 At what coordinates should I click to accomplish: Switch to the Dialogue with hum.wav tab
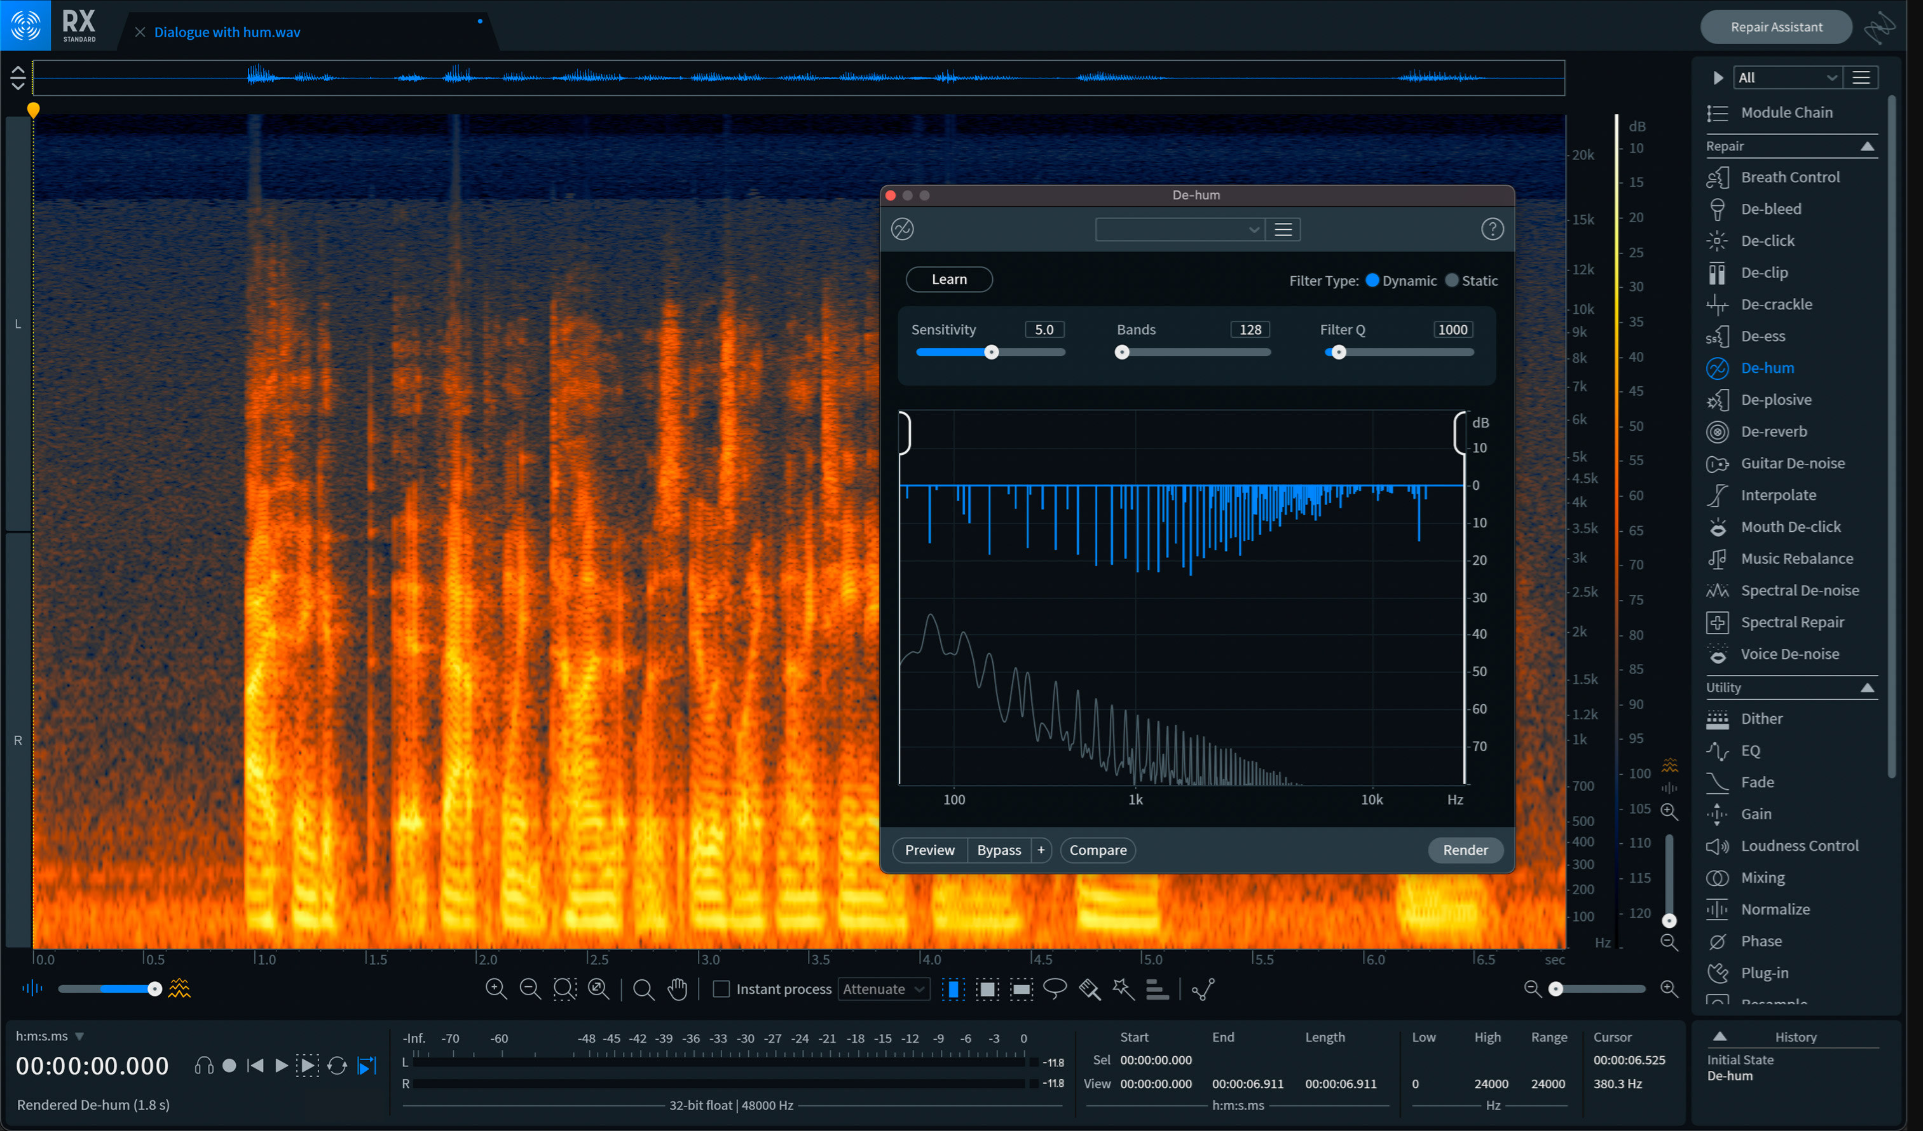pyautogui.click(x=227, y=31)
